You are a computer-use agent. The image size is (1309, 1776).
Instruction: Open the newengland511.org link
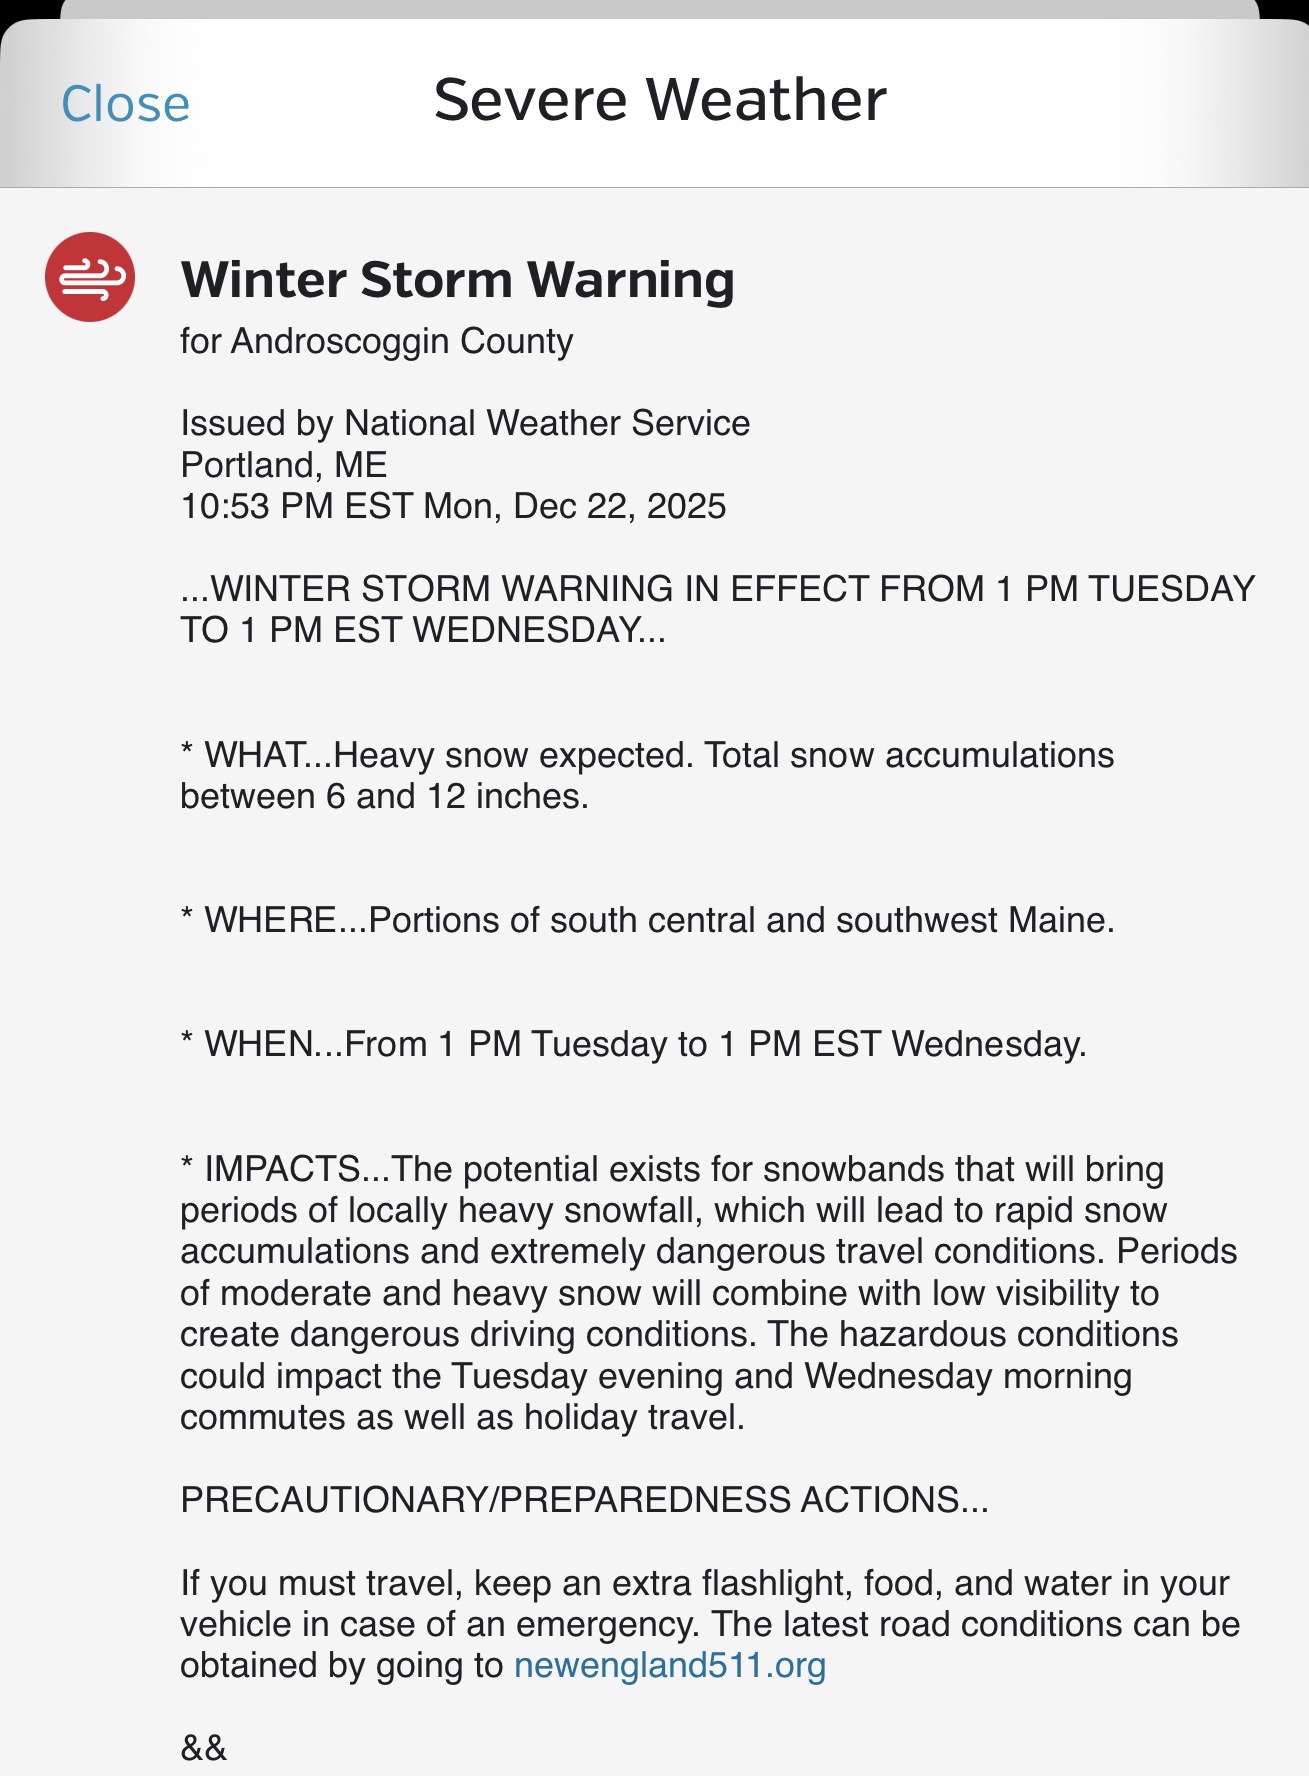pos(669,1666)
